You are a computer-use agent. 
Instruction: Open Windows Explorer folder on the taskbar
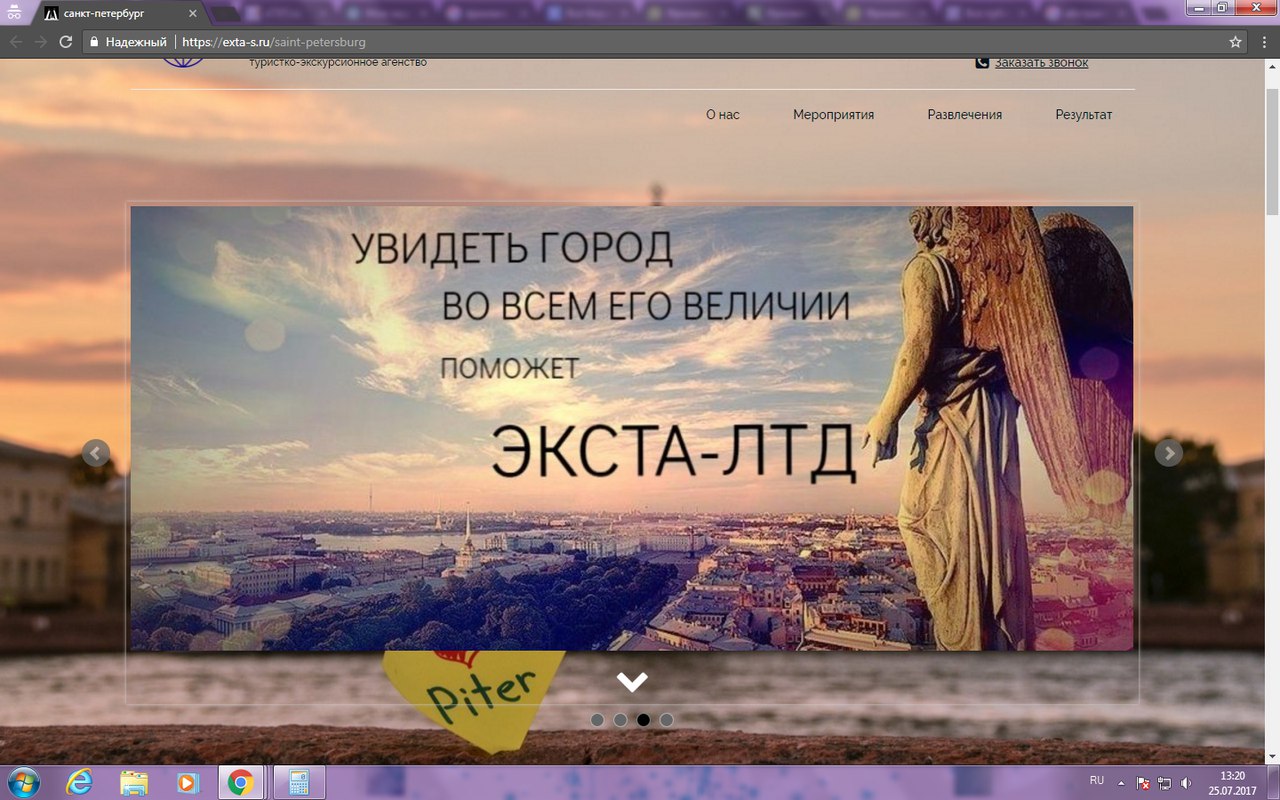(x=134, y=783)
